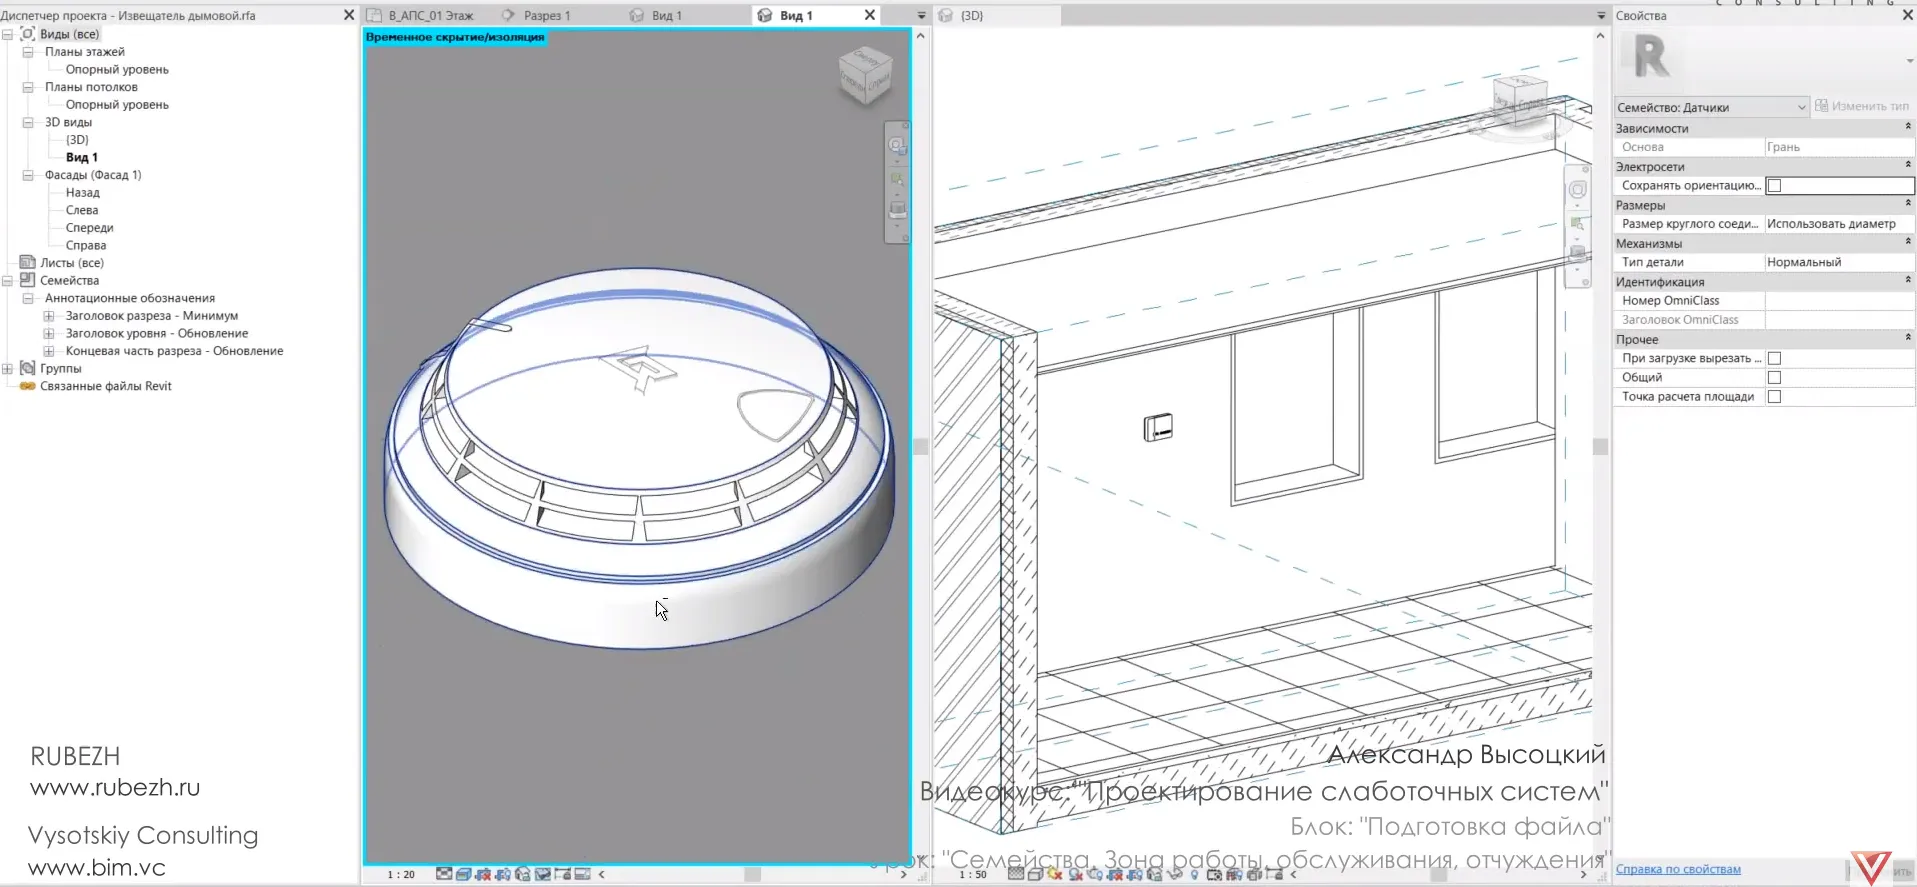
Task: Open the Справка по свойствам link
Action: coord(1678,869)
